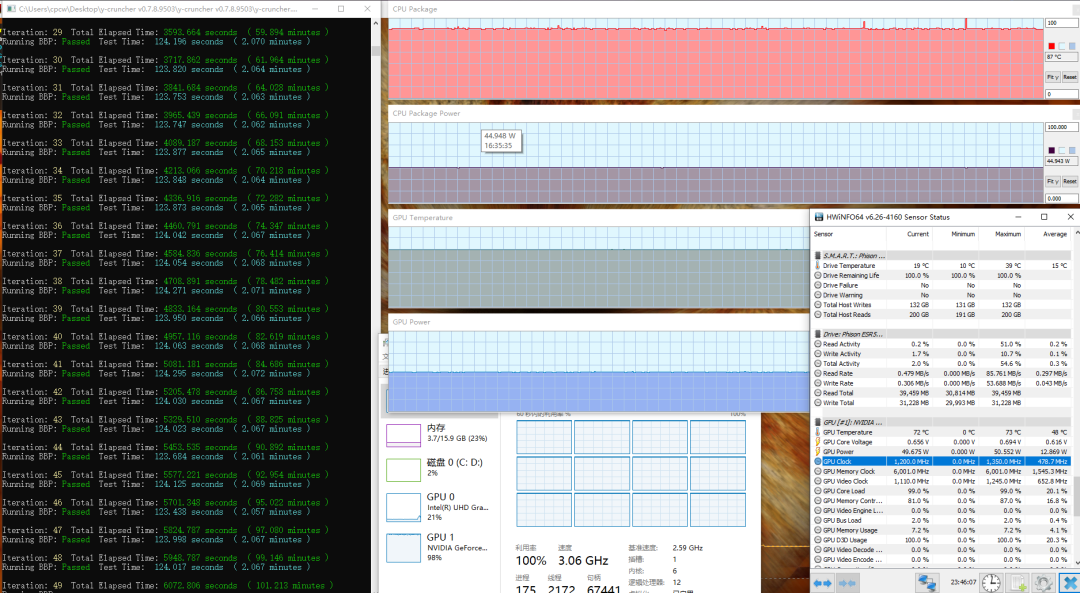Click y-cruncher console vertical scrollbar thumb
The width and height of the screenshot is (1080, 593).
point(375,50)
